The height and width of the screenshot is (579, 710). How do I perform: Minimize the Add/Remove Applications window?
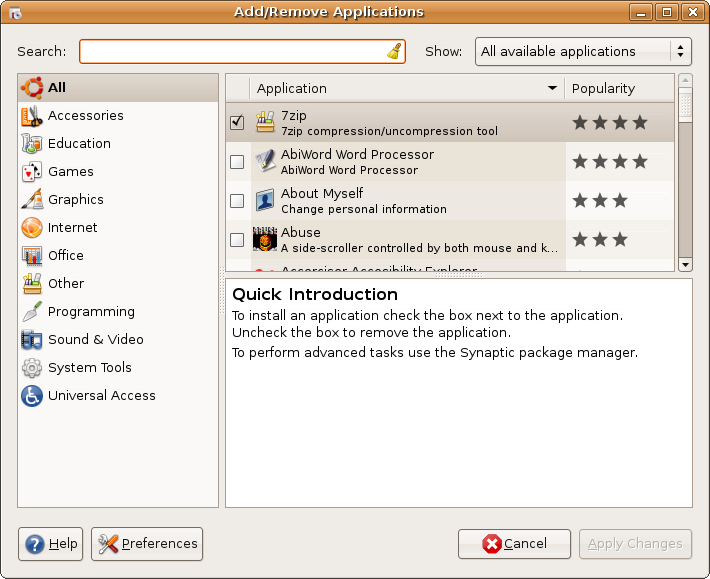(641, 12)
